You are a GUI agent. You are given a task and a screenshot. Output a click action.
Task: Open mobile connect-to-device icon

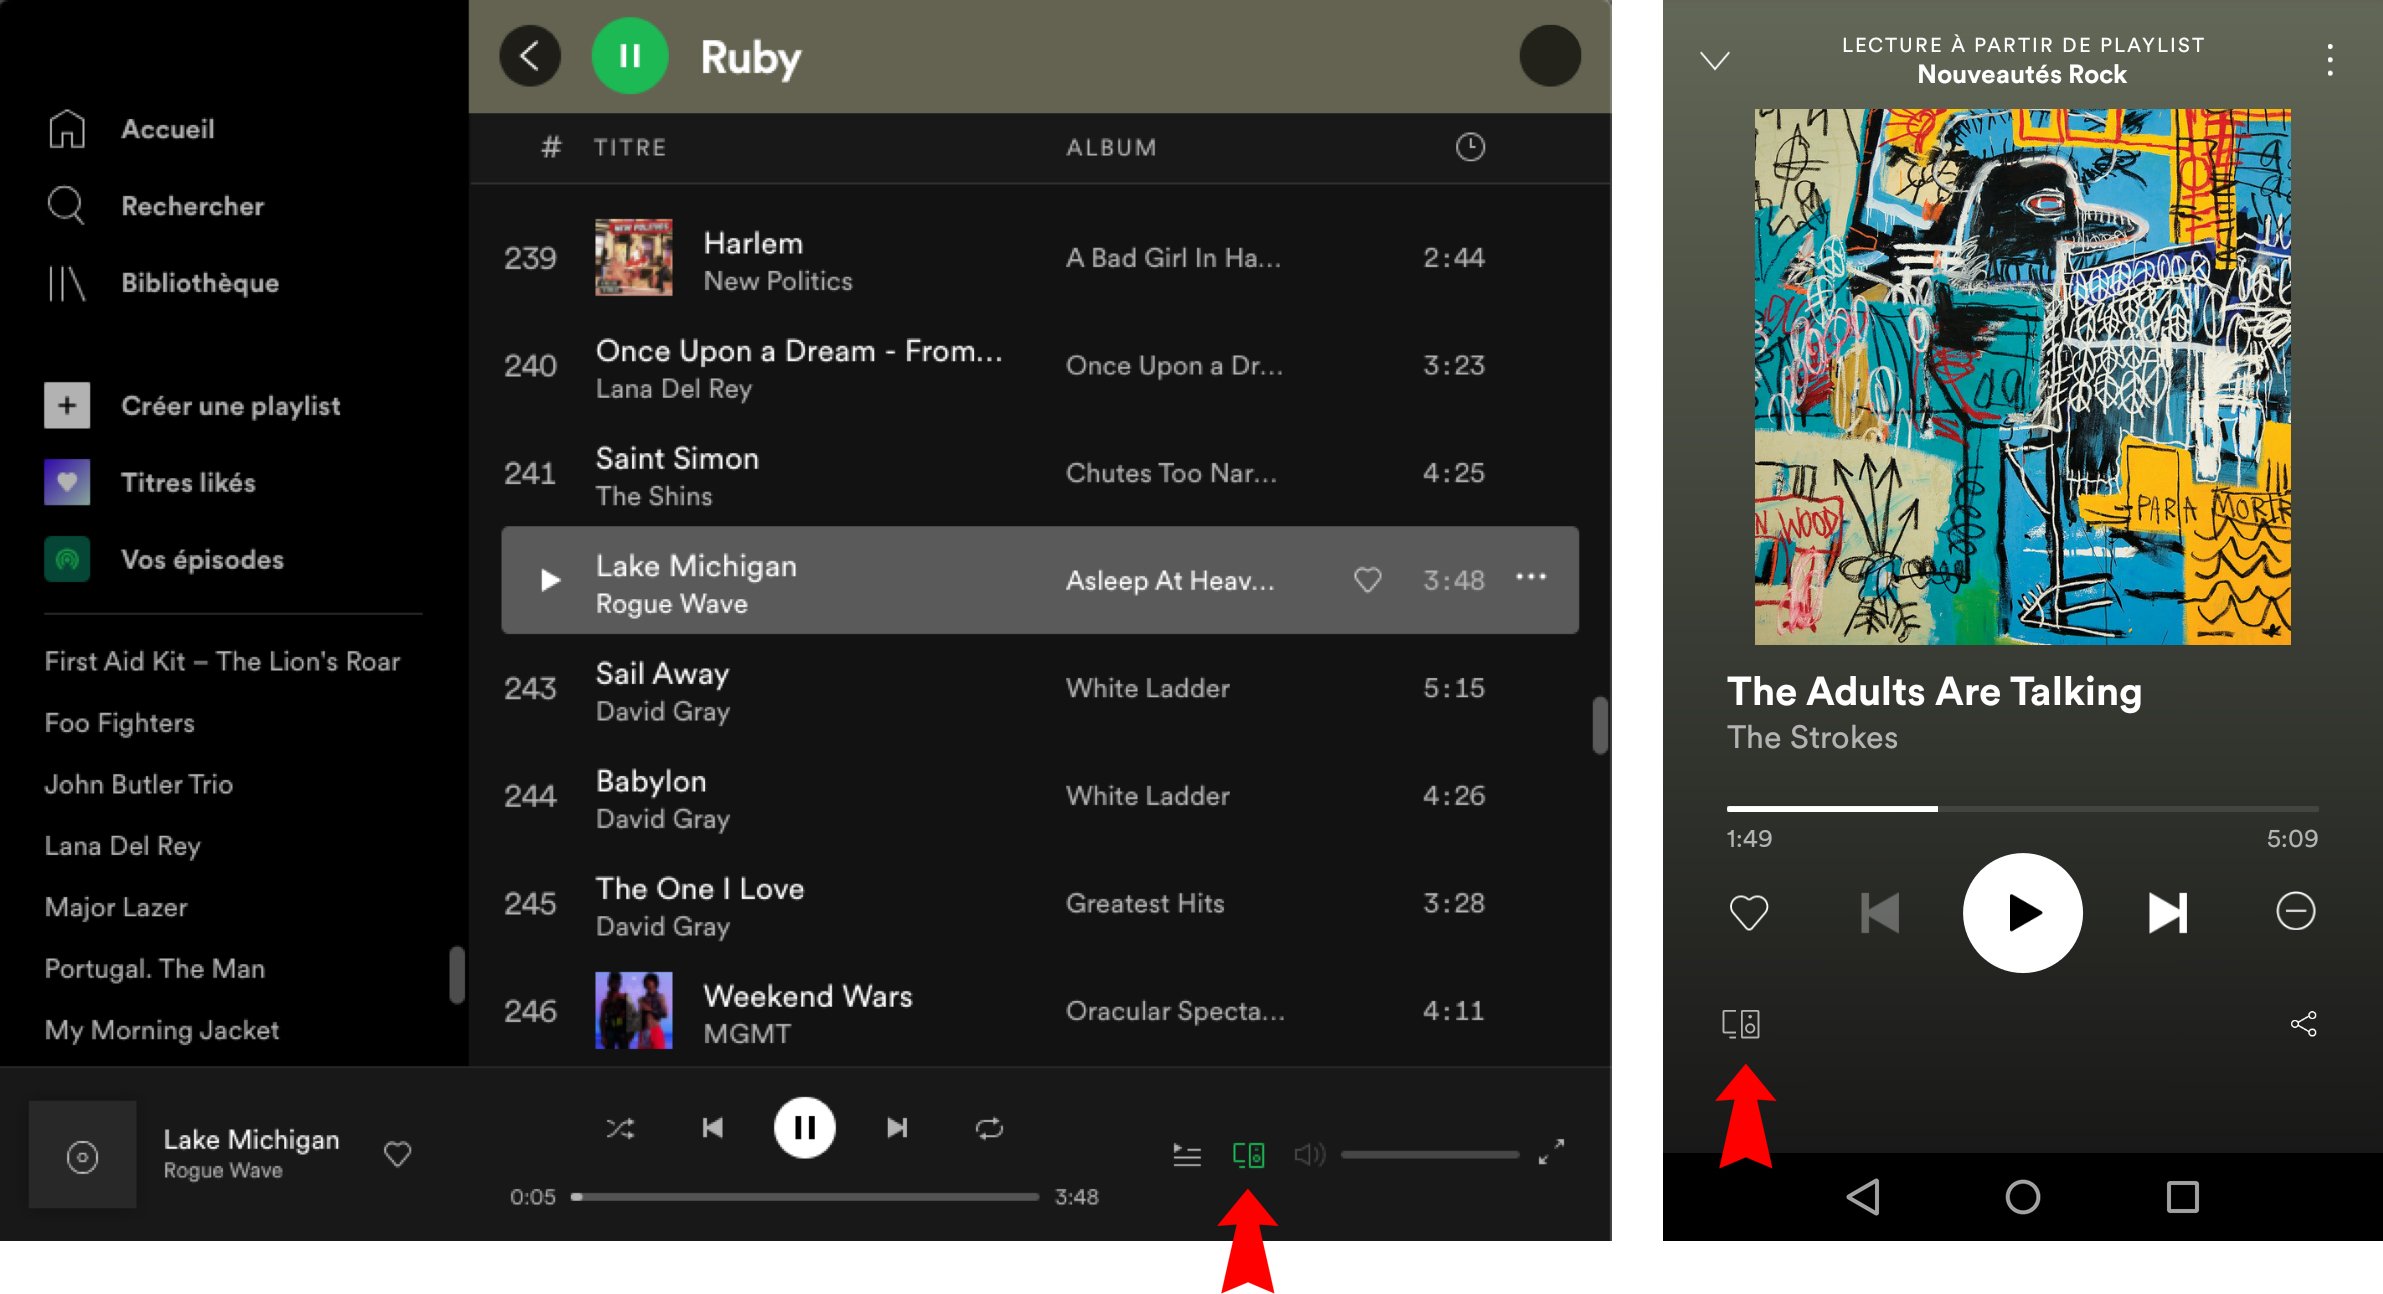point(1740,1023)
